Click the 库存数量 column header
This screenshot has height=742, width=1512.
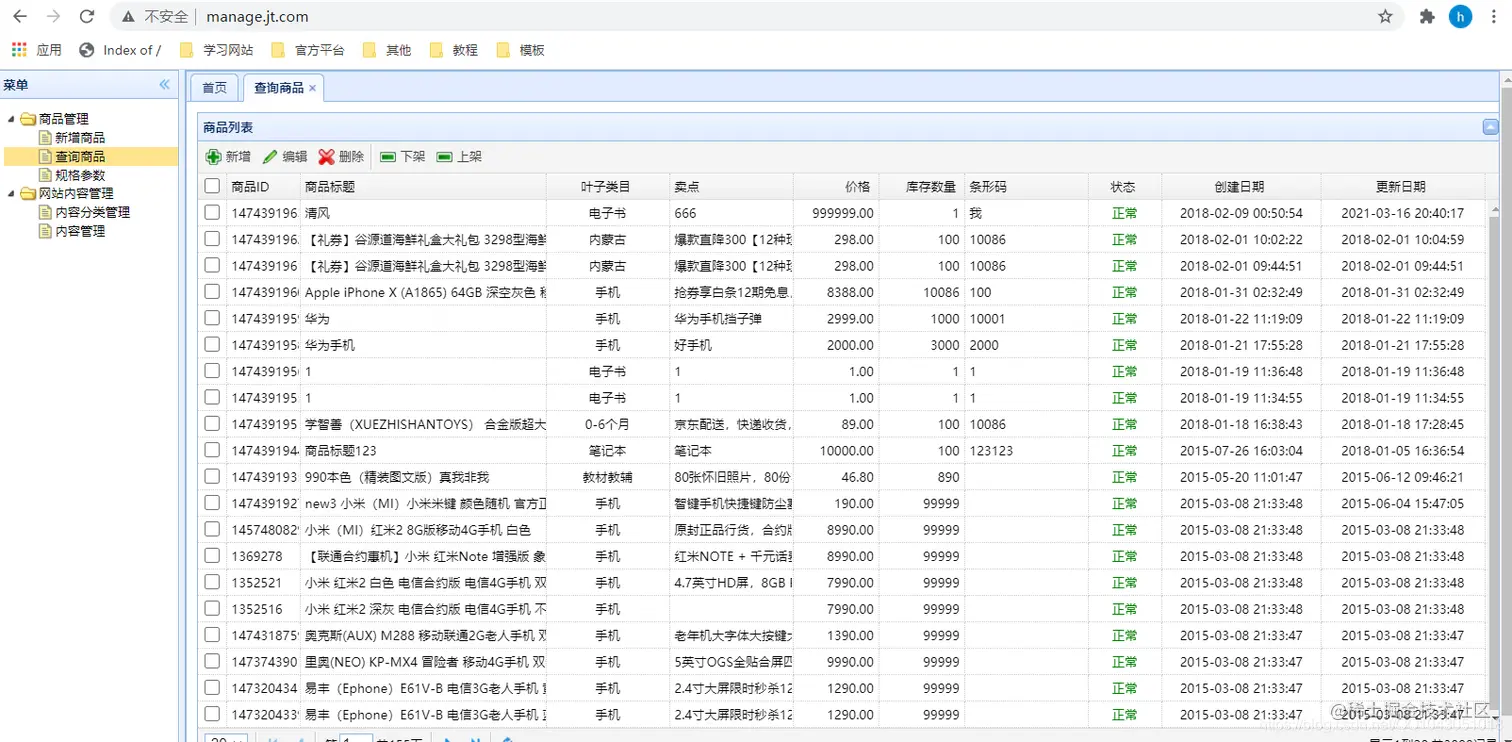click(x=921, y=186)
